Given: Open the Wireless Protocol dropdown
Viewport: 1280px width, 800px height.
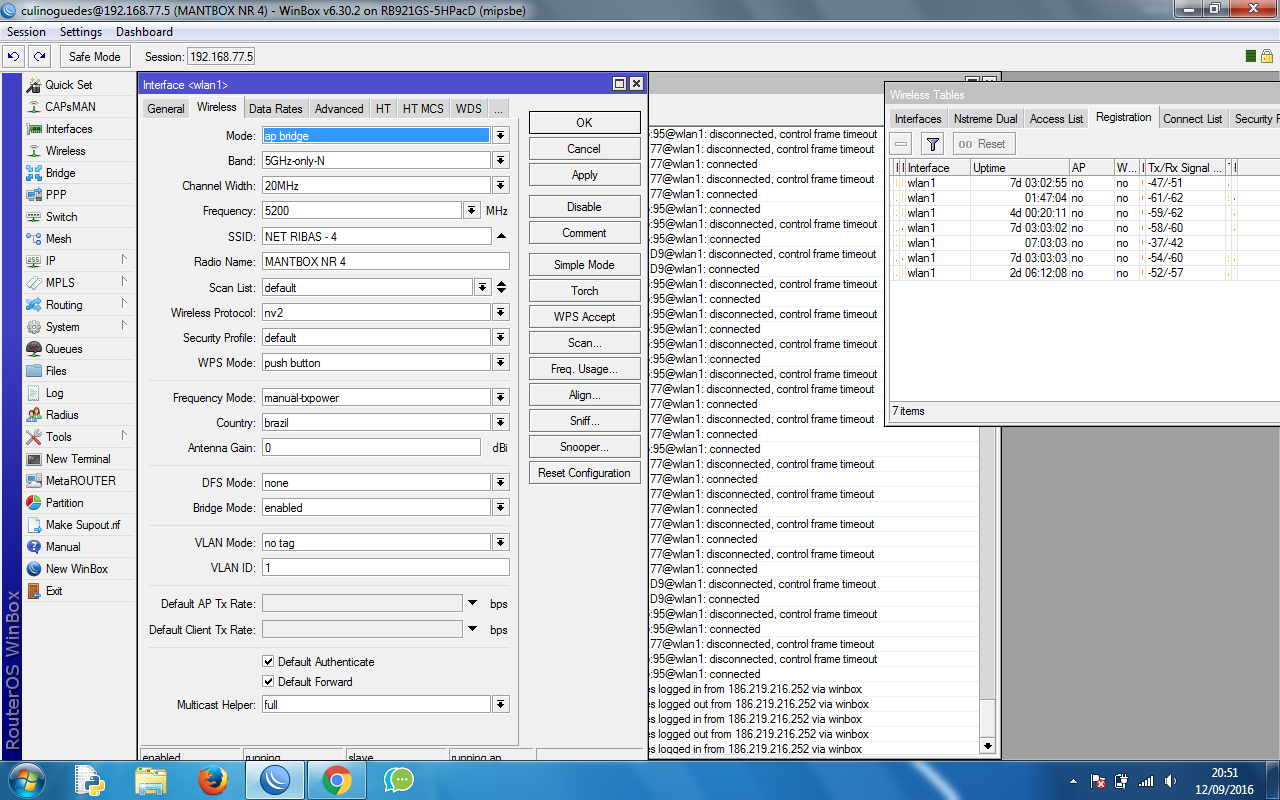Looking at the screenshot, I should [x=501, y=312].
